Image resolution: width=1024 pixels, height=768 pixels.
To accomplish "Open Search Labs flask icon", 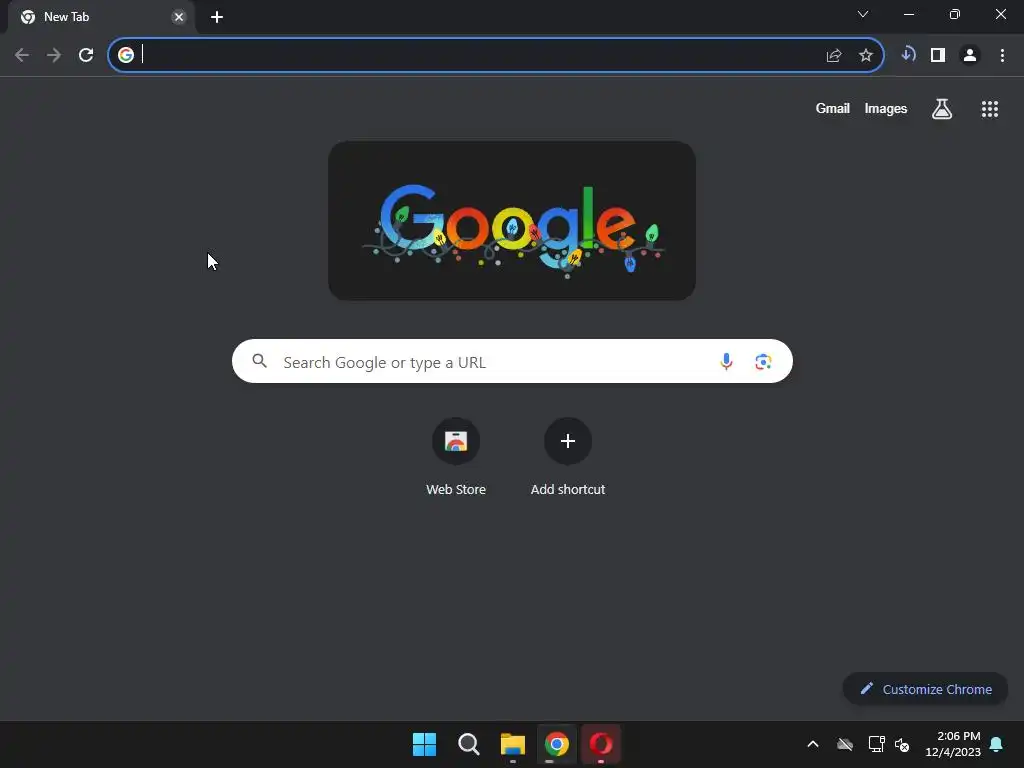I will (942, 109).
